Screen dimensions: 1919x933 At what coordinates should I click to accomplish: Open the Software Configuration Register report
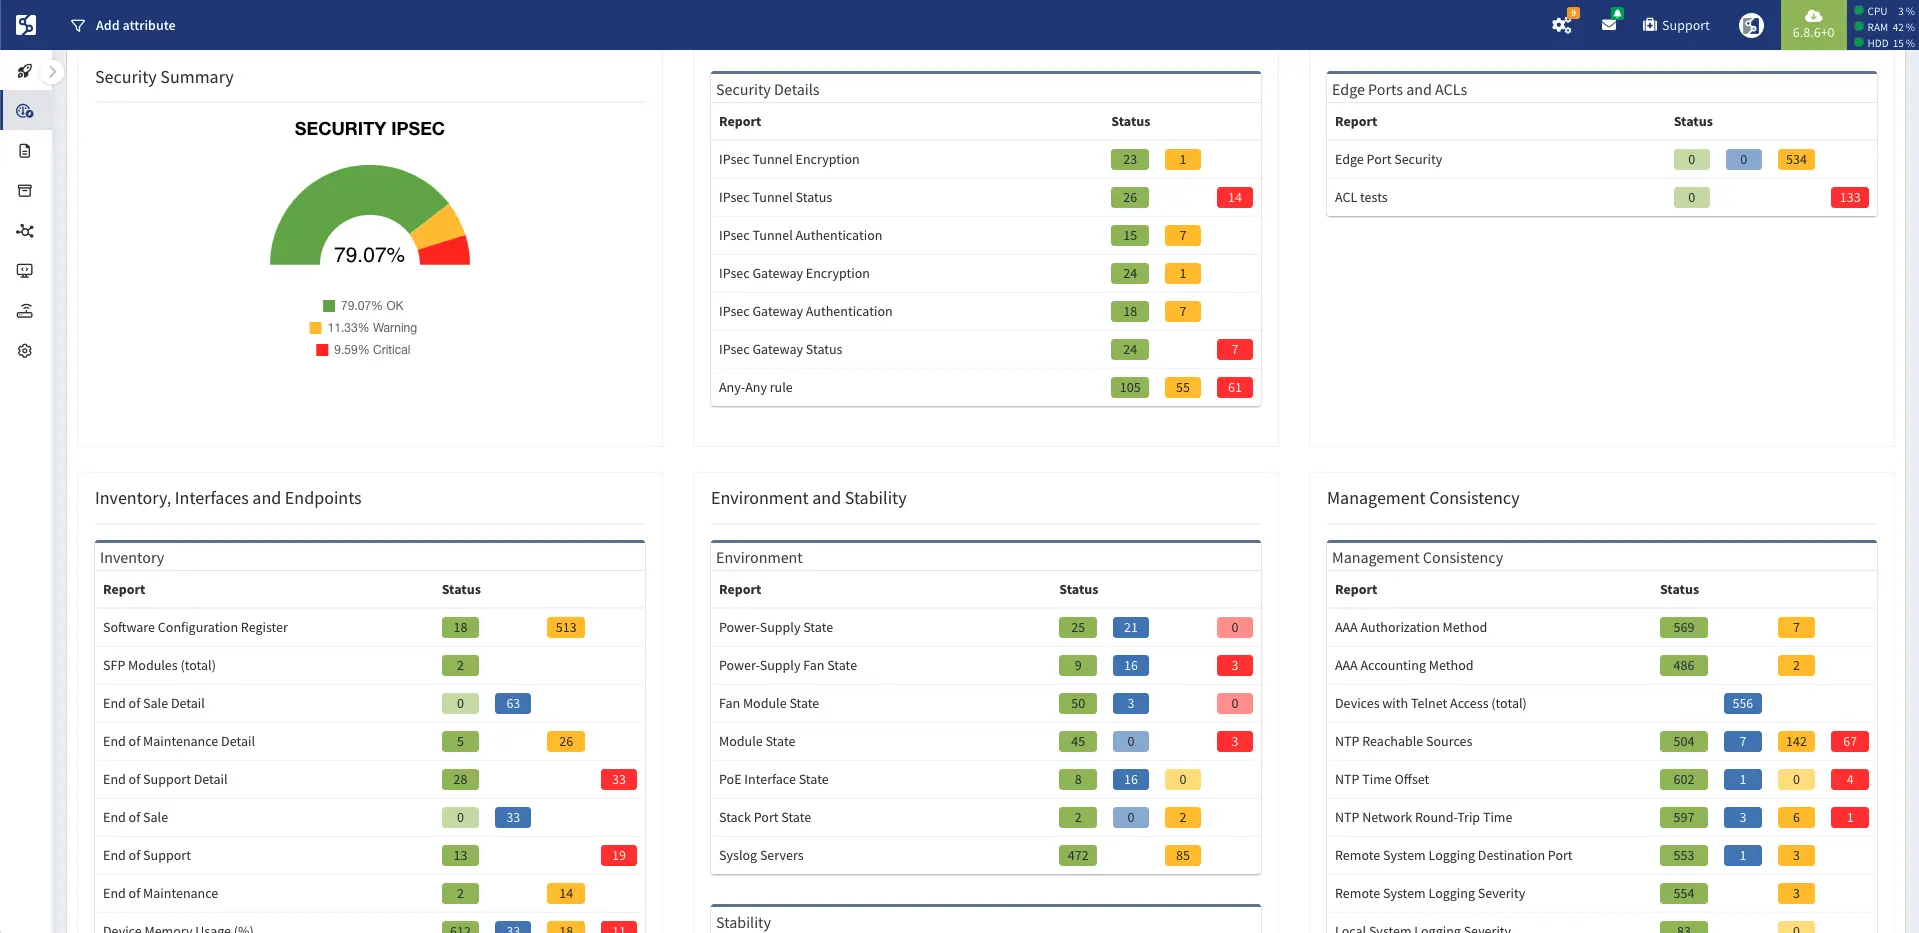195,628
